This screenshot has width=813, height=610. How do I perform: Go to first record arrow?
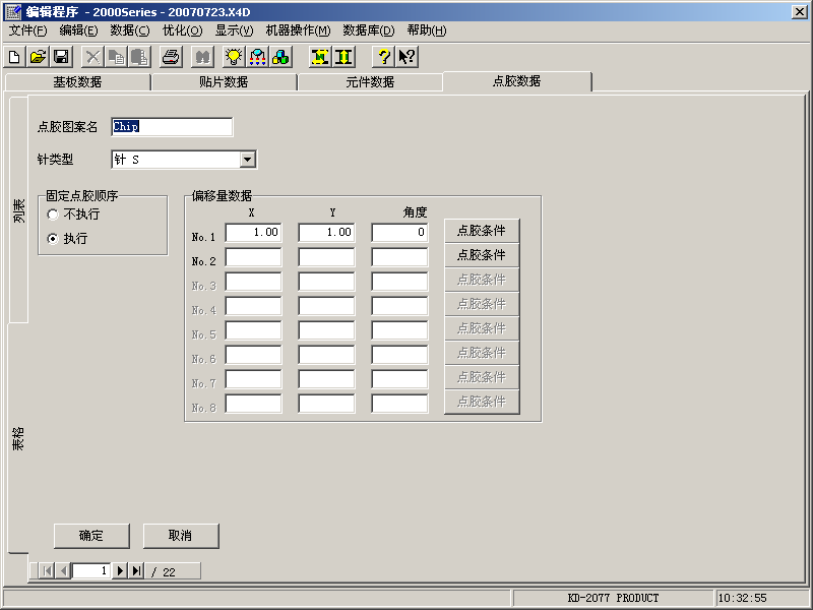tap(47, 571)
